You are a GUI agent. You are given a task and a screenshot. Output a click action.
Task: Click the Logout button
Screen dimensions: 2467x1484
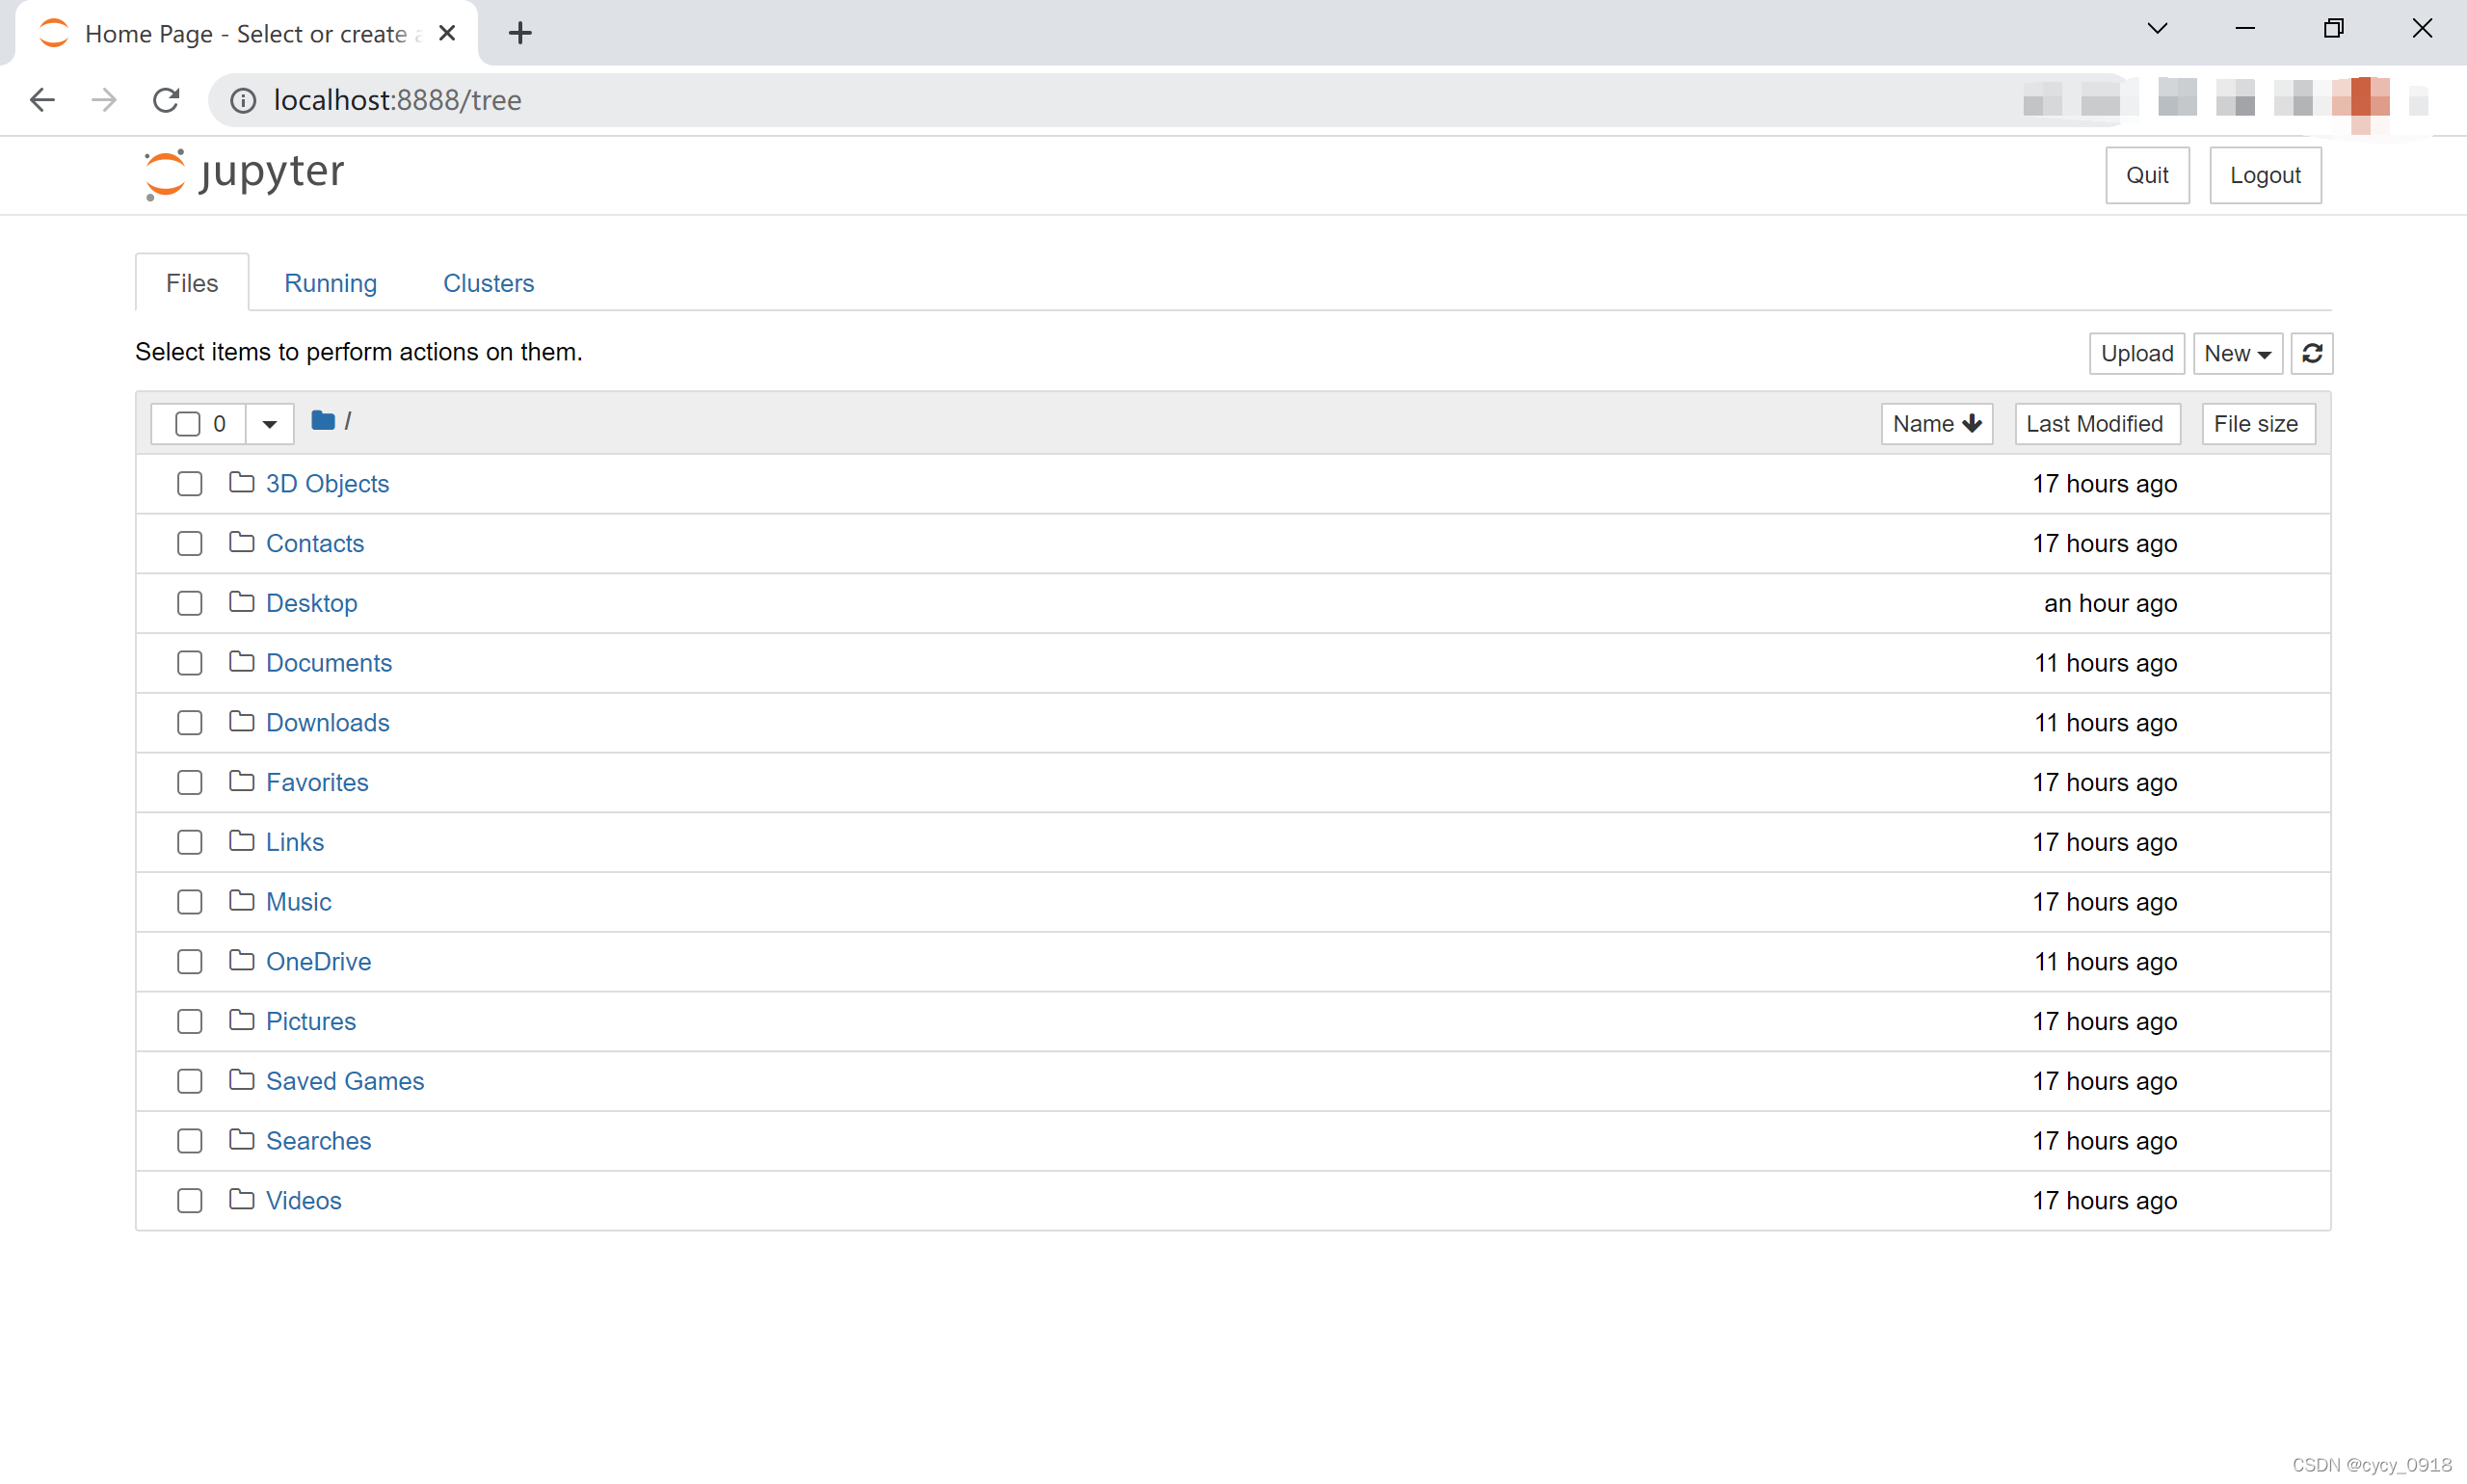pyautogui.click(x=2265, y=175)
